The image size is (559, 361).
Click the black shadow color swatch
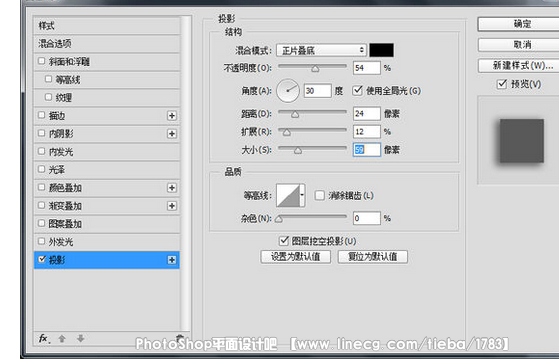pos(381,50)
